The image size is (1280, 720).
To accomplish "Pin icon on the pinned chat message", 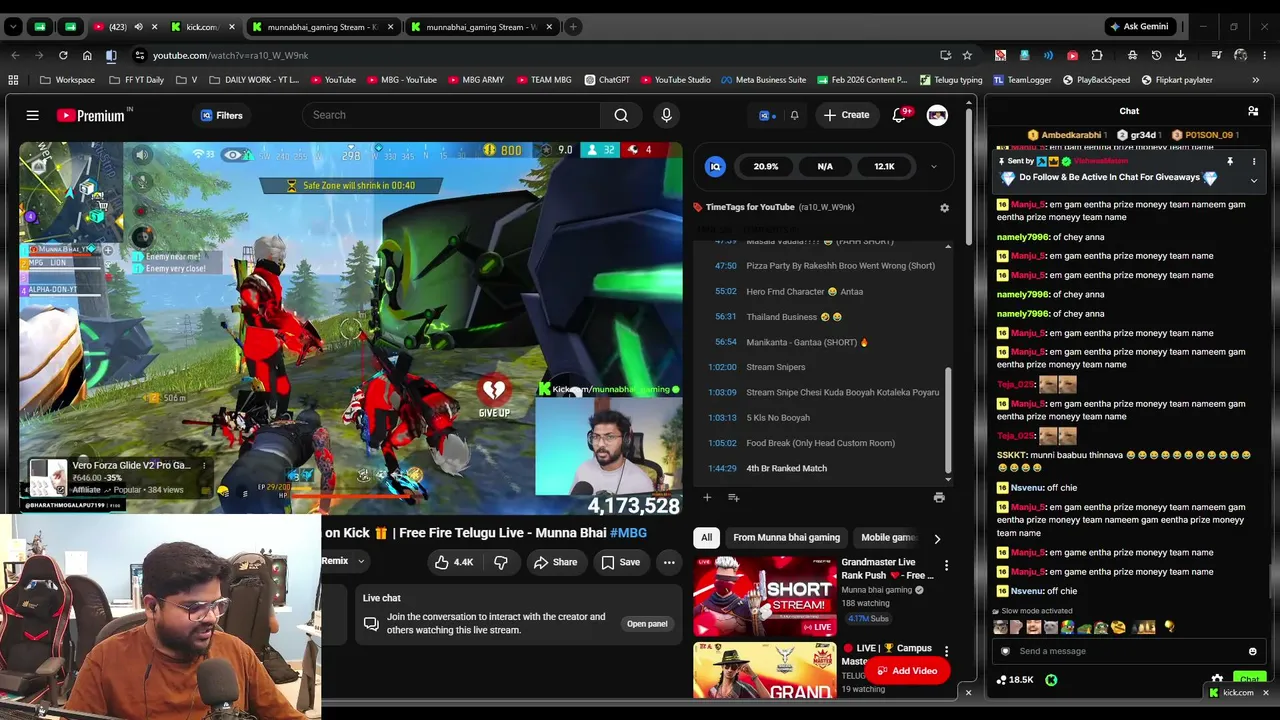I will [1230, 161].
